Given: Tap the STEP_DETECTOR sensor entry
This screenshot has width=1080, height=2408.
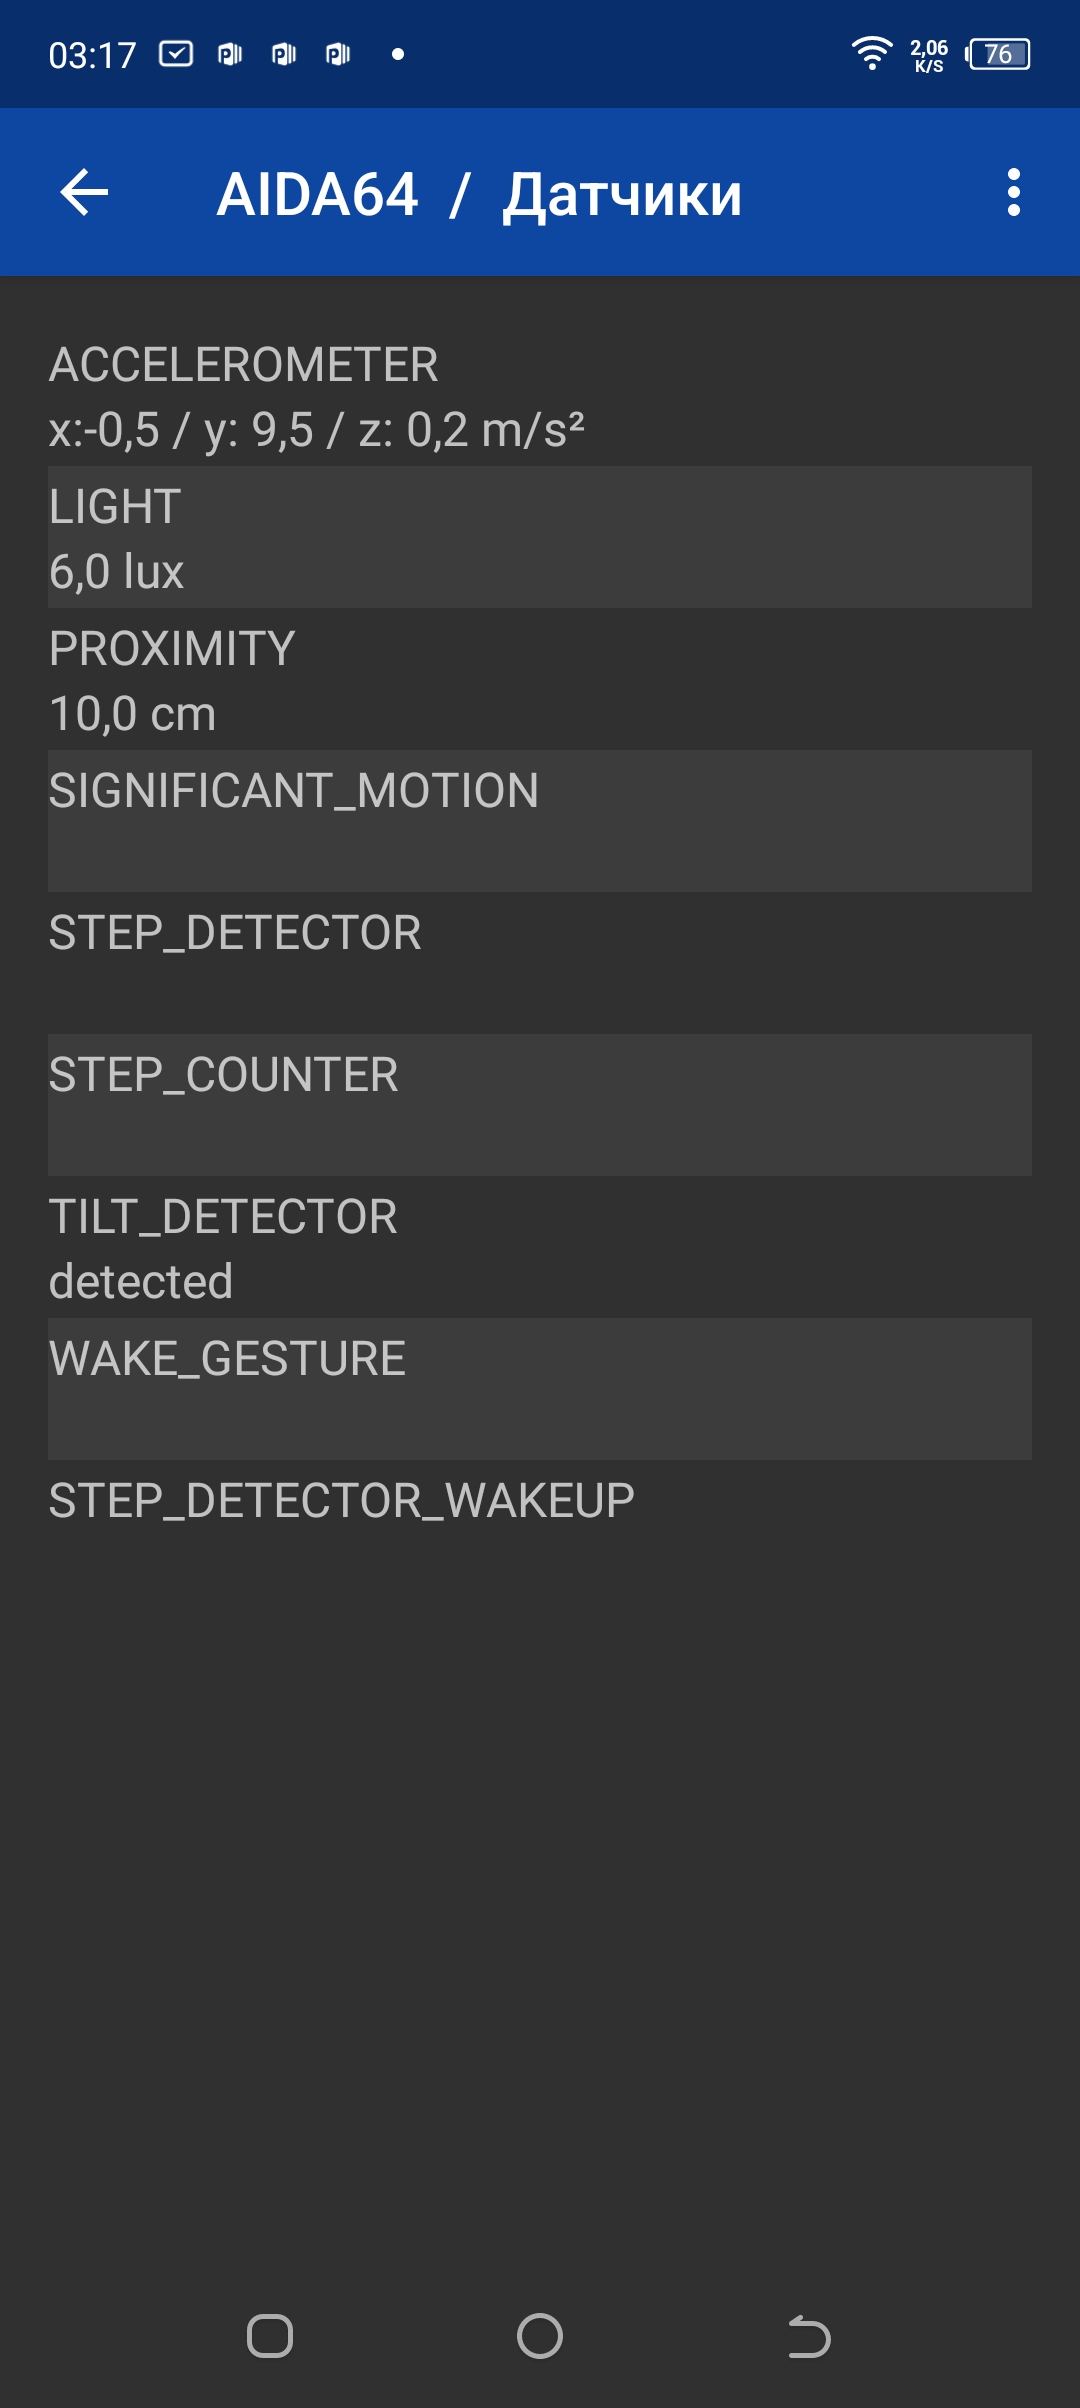Looking at the screenshot, I should coord(540,962).
